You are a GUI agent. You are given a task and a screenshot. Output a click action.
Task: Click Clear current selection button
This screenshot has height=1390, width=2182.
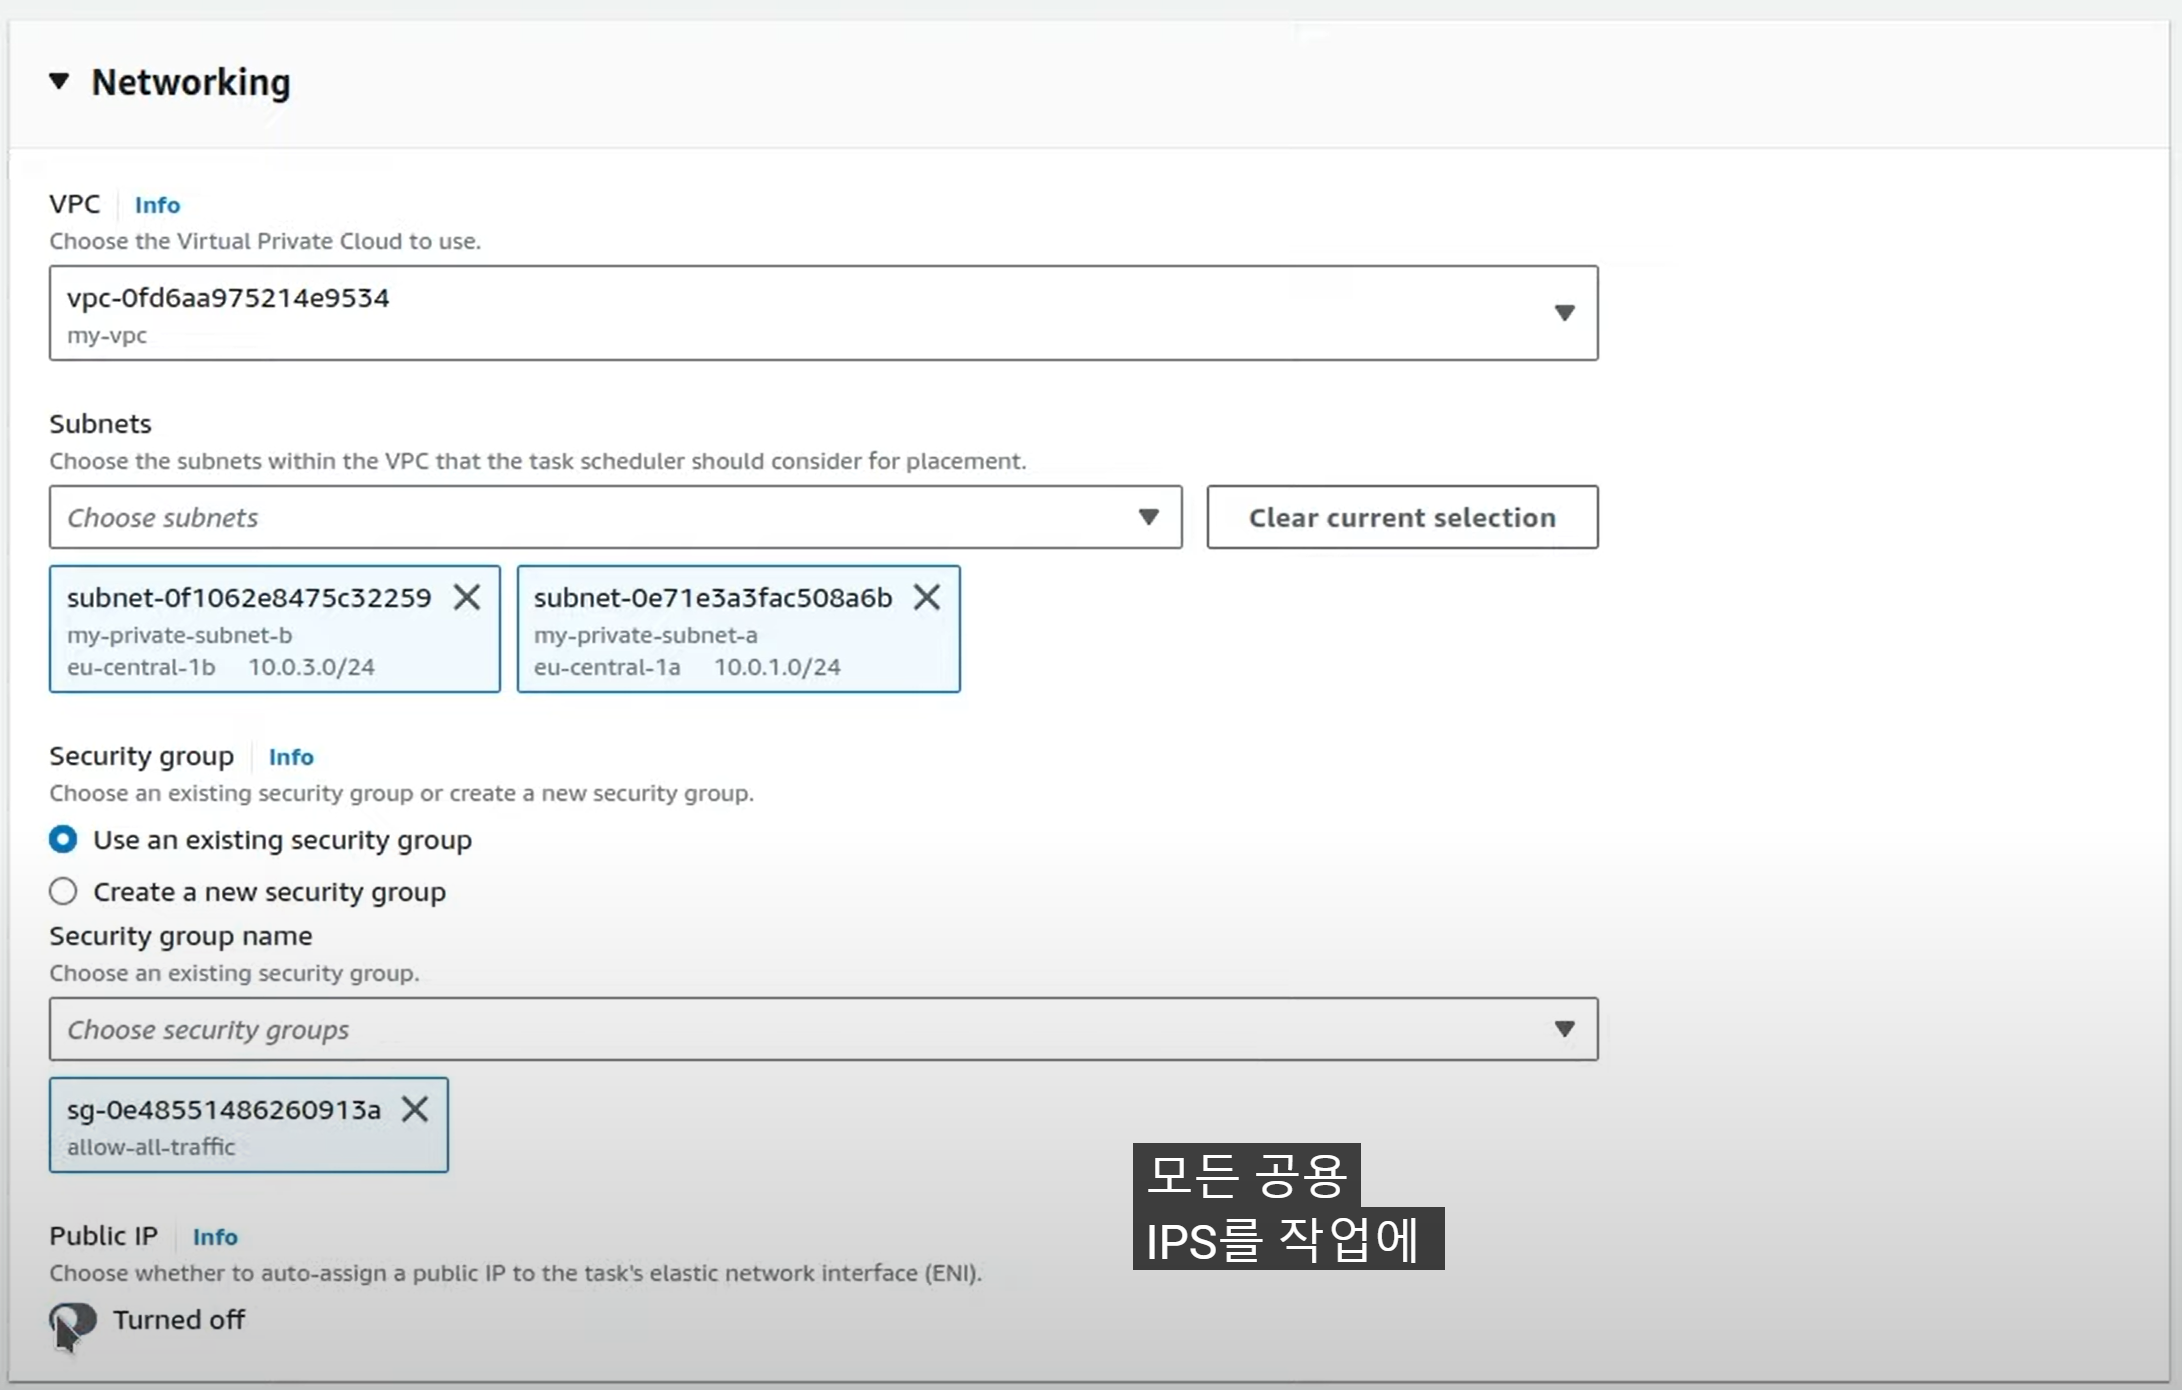click(x=1402, y=517)
